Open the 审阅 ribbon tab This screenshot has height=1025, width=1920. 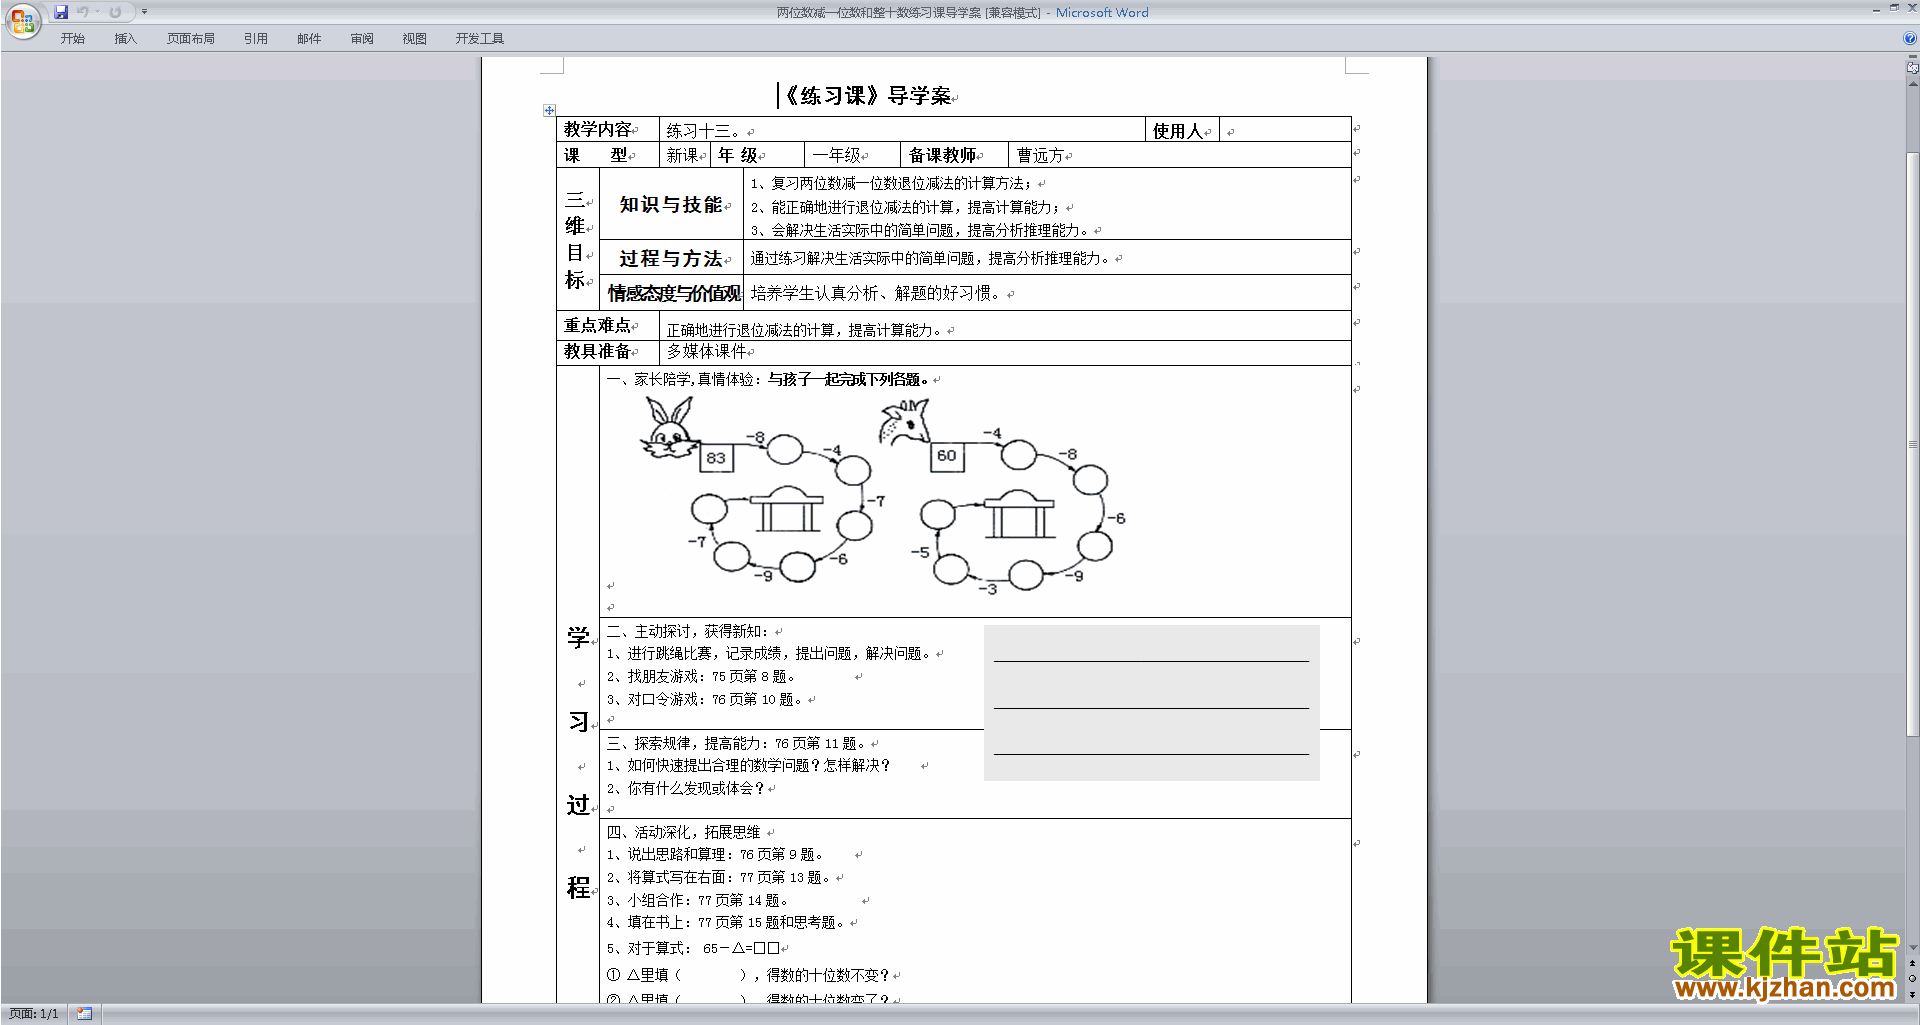click(x=362, y=39)
